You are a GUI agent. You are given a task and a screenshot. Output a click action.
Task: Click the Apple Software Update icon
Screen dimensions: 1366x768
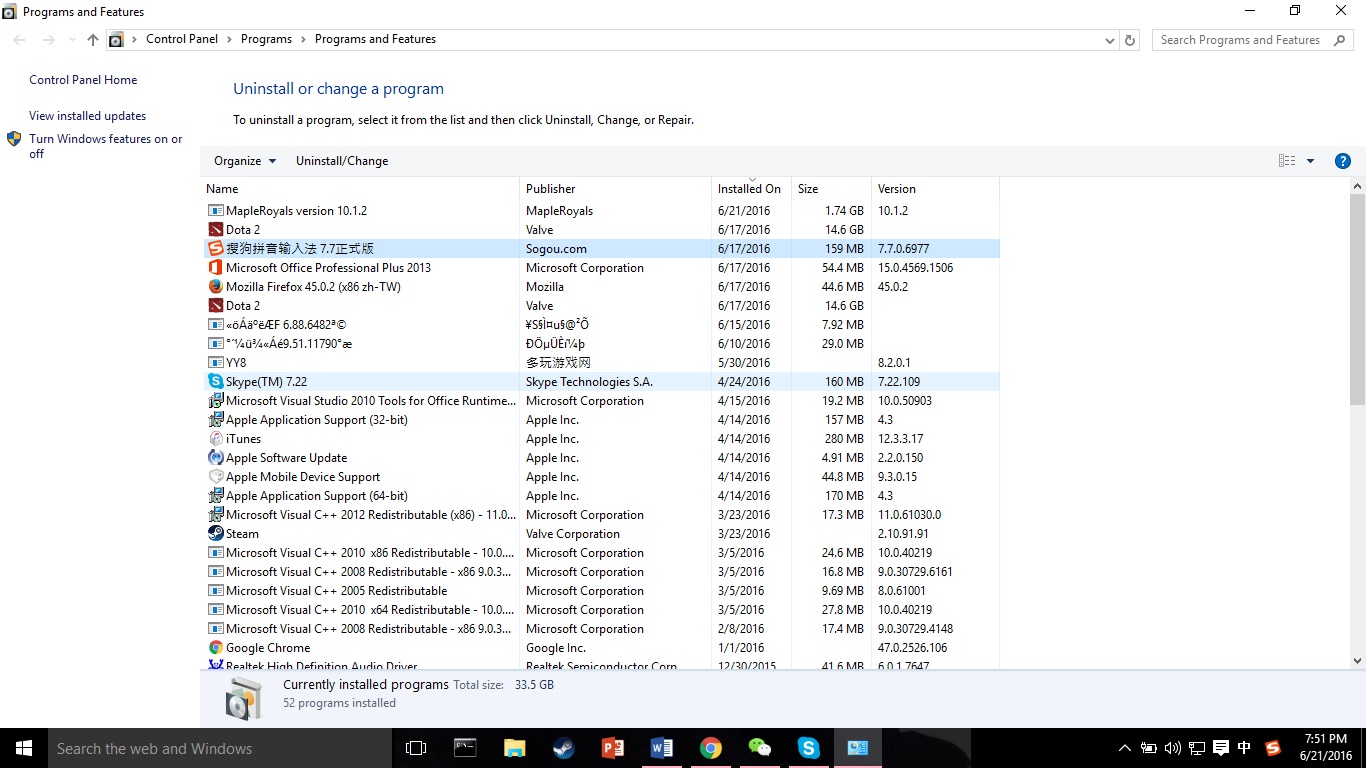[x=215, y=458]
